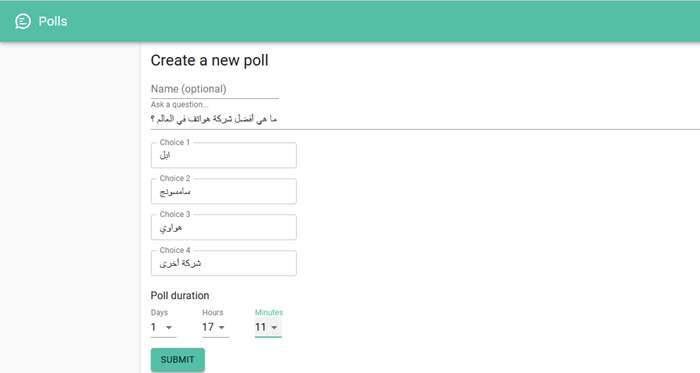700x373 pixels.
Task: Select the Choice 3 input box
Action: pyautogui.click(x=224, y=227)
